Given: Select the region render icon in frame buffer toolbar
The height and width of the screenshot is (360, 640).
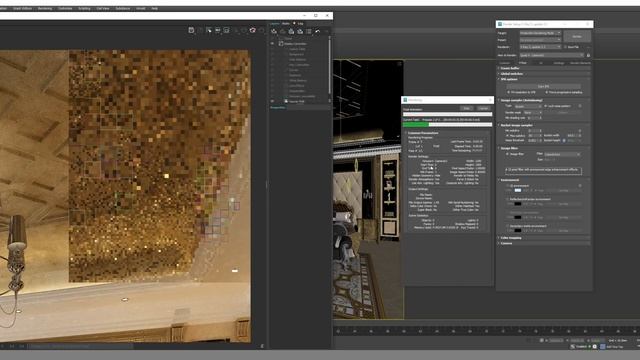Looking at the screenshot, I should click(226, 30).
